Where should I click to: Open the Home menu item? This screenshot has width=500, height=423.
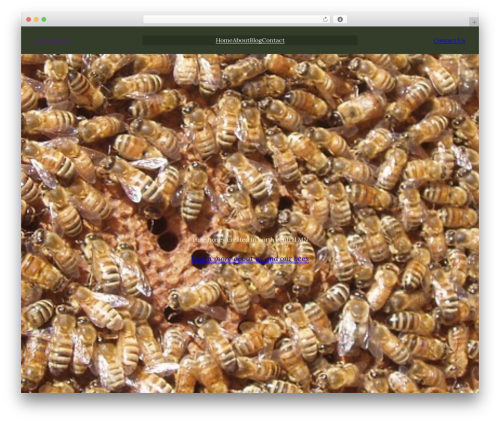coord(224,40)
